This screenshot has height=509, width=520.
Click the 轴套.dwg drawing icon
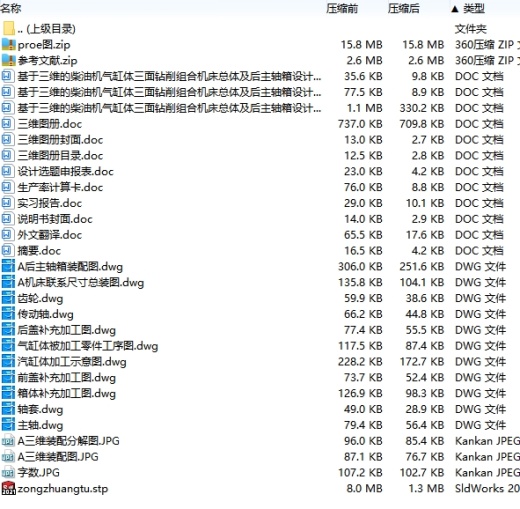pyautogui.click(x=8, y=409)
